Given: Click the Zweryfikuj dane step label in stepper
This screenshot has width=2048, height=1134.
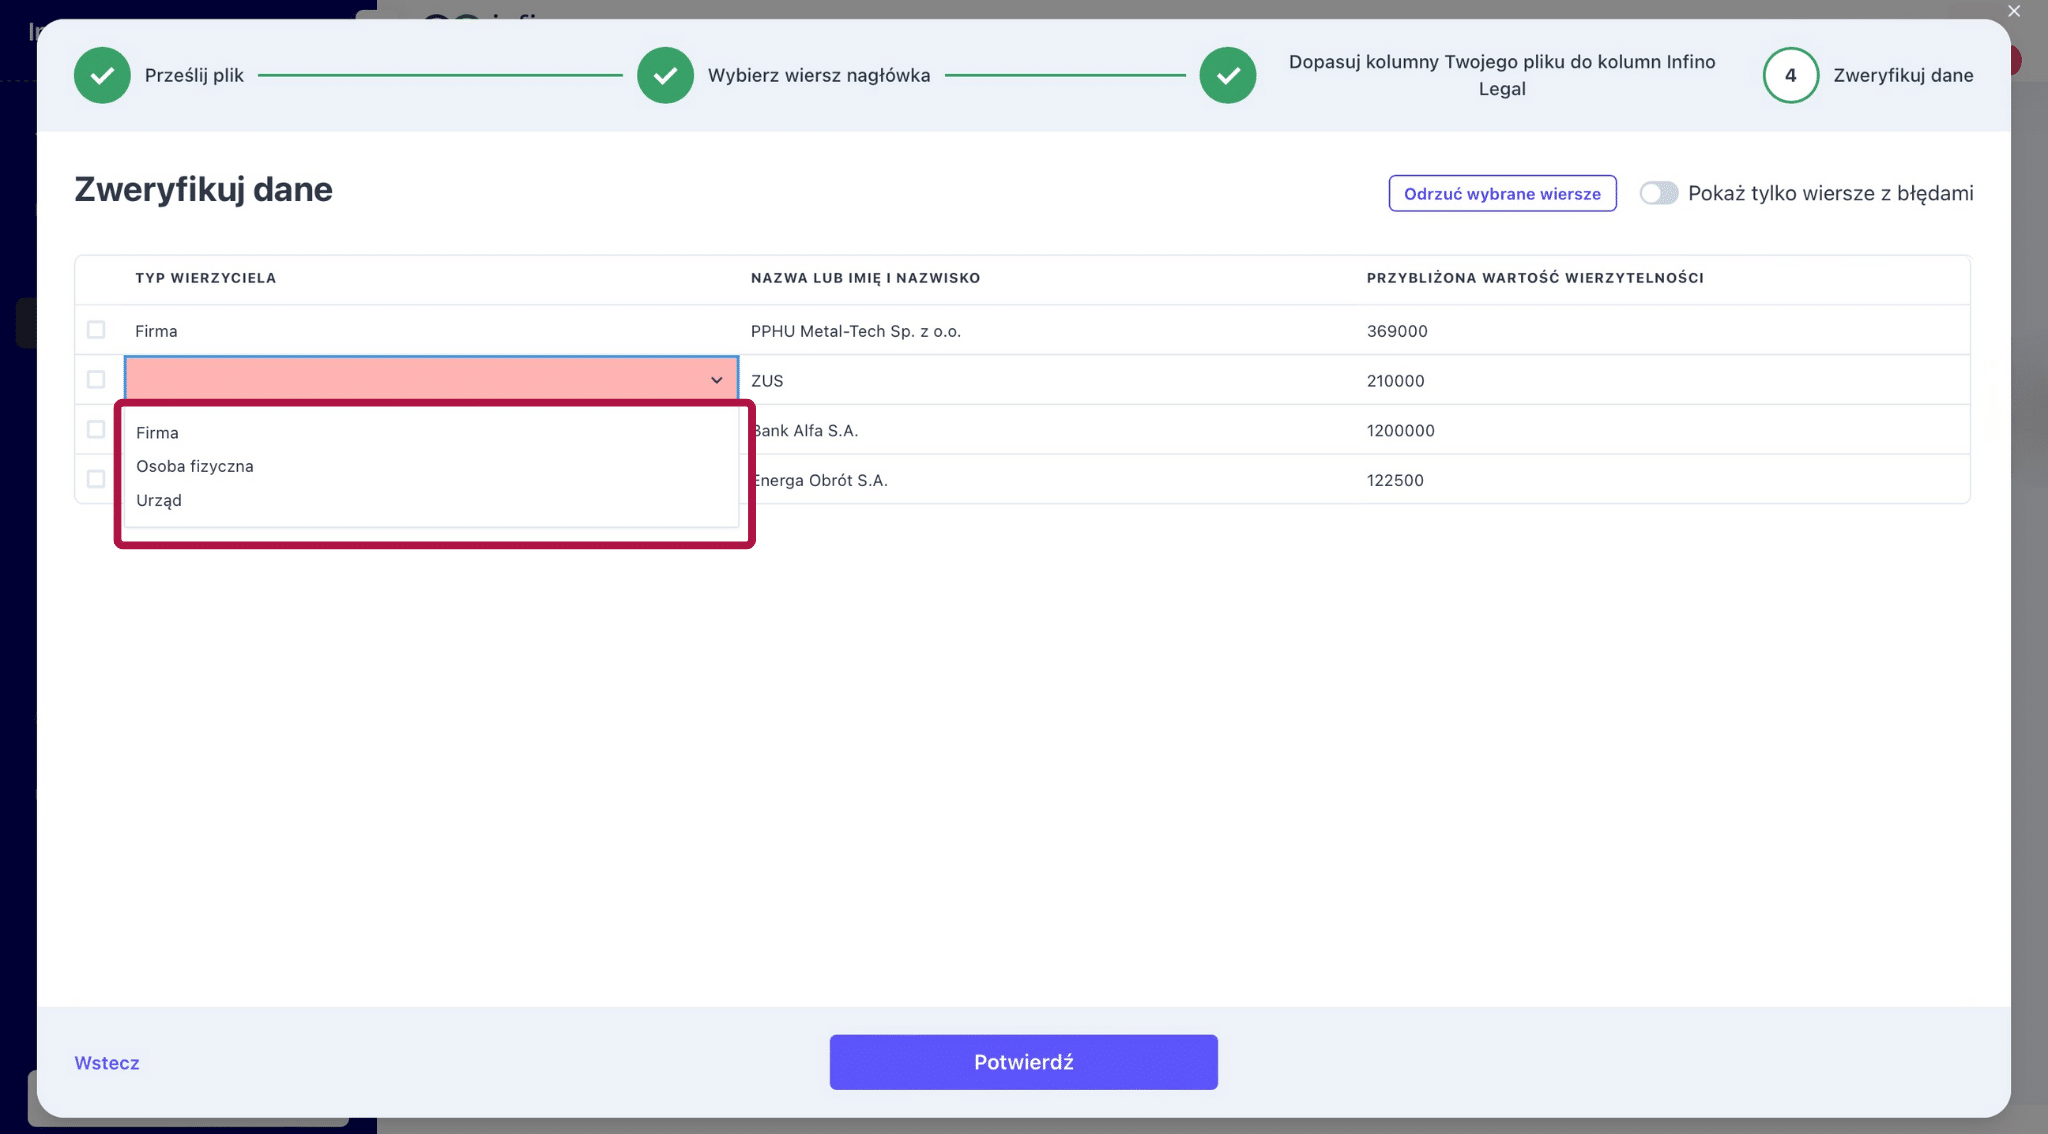Looking at the screenshot, I should pos(1903,75).
